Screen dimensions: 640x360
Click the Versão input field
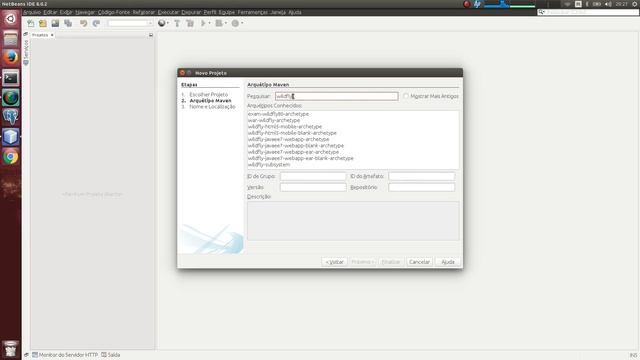[x=313, y=187]
